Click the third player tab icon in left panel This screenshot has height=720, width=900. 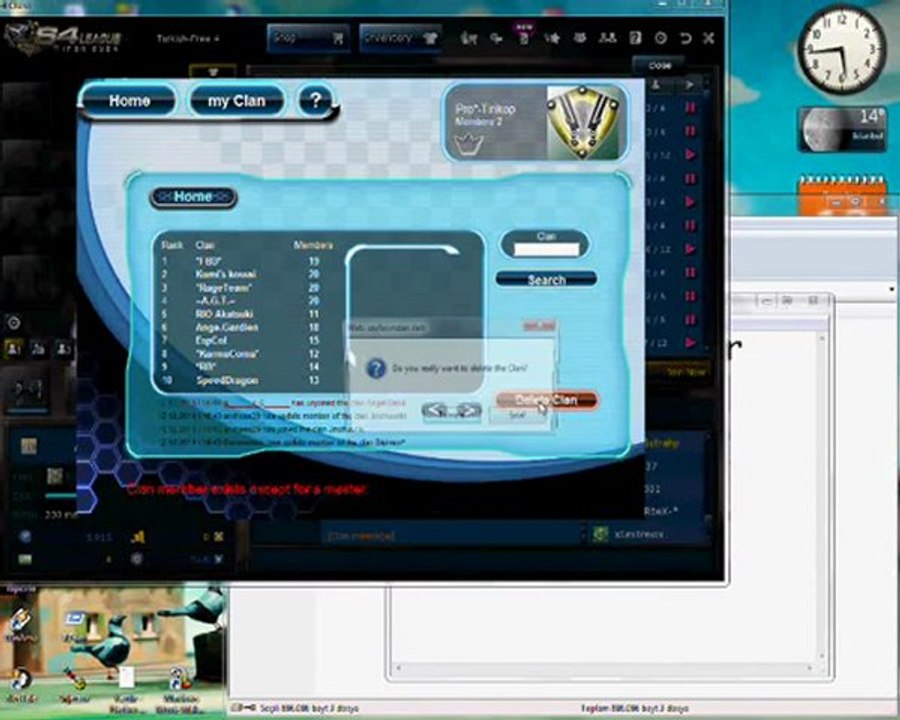point(64,349)
